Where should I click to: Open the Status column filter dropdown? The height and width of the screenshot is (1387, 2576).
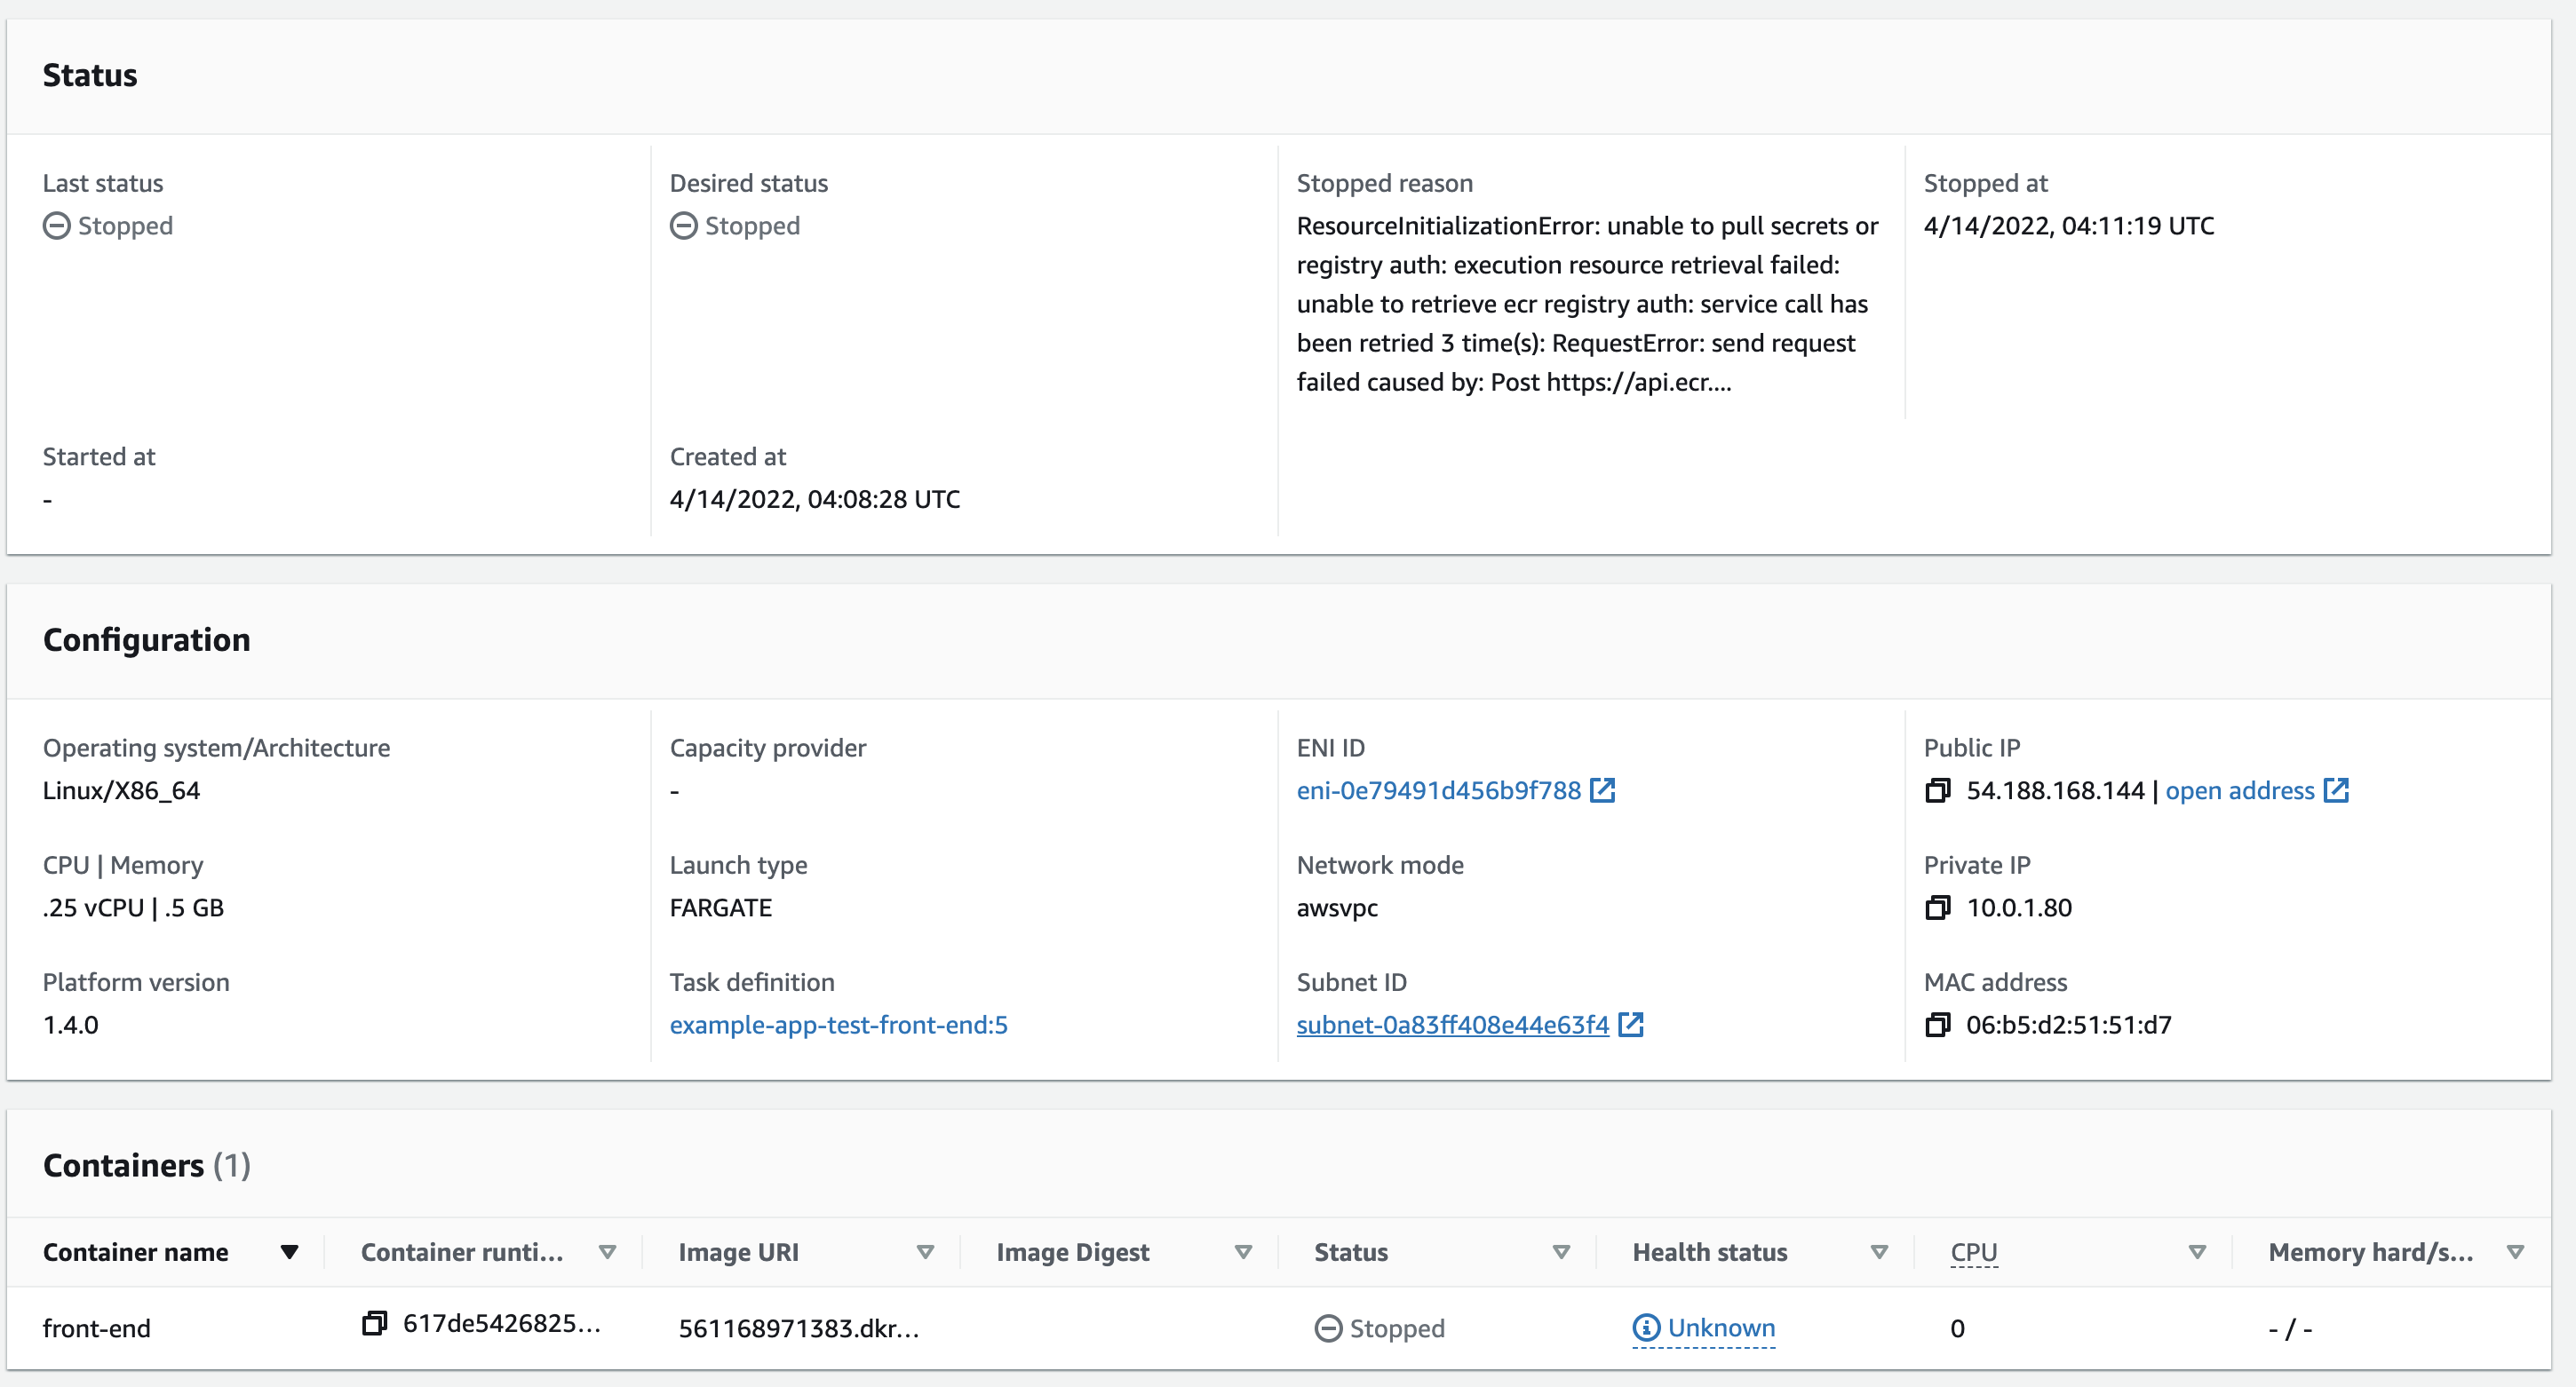tap(1560, 1251)
